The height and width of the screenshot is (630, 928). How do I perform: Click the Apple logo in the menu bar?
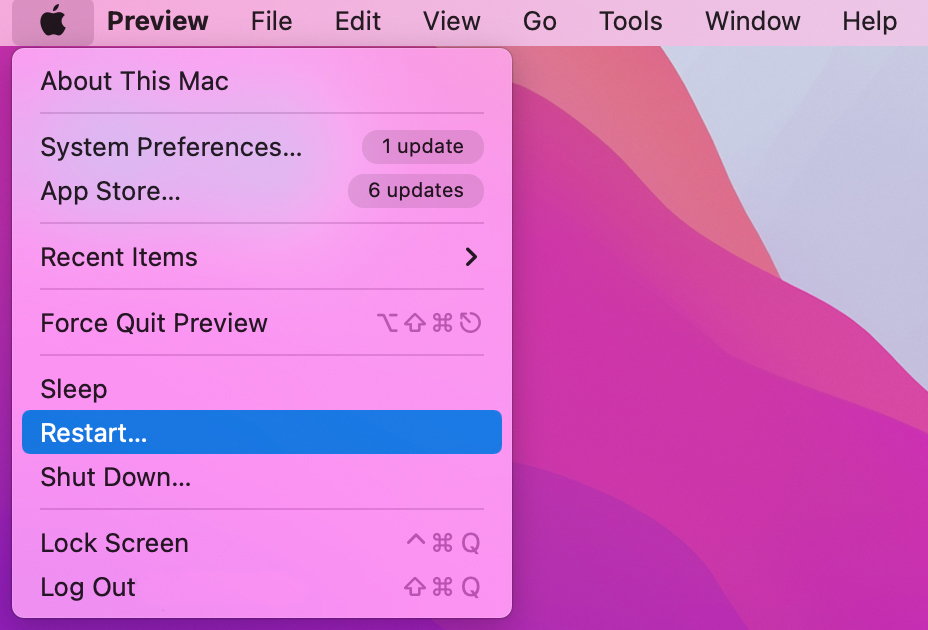coord(54,21)
